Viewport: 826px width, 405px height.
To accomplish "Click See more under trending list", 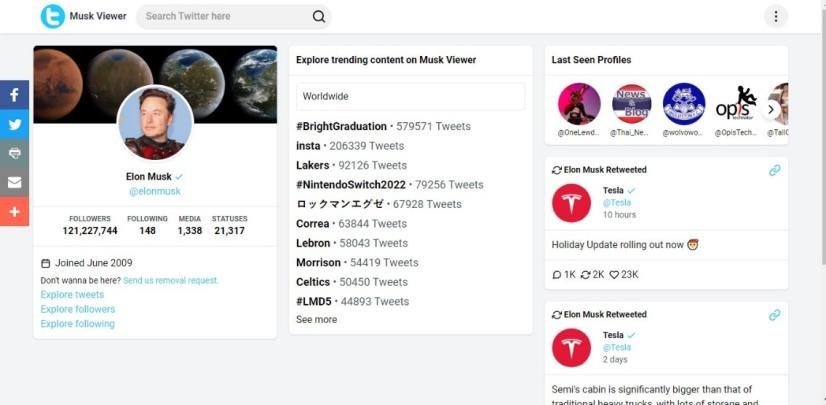I will click(316, 320).
